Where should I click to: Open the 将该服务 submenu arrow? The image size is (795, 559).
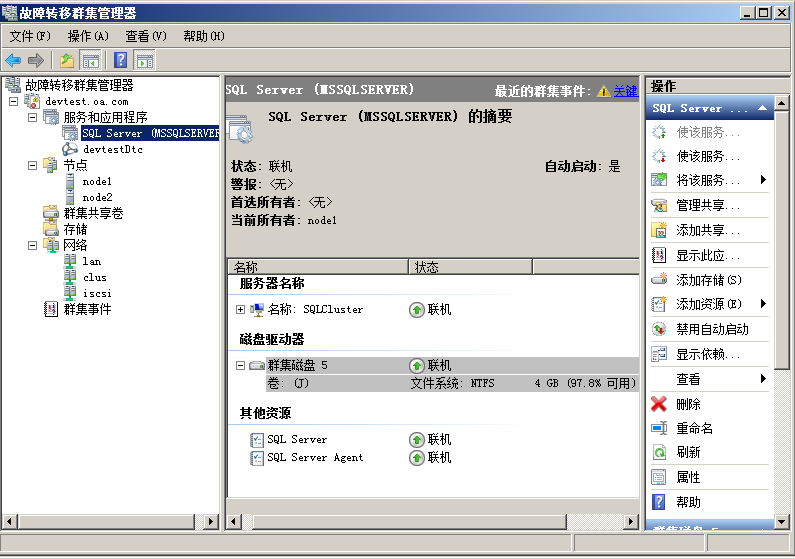[x=763, y=179]
